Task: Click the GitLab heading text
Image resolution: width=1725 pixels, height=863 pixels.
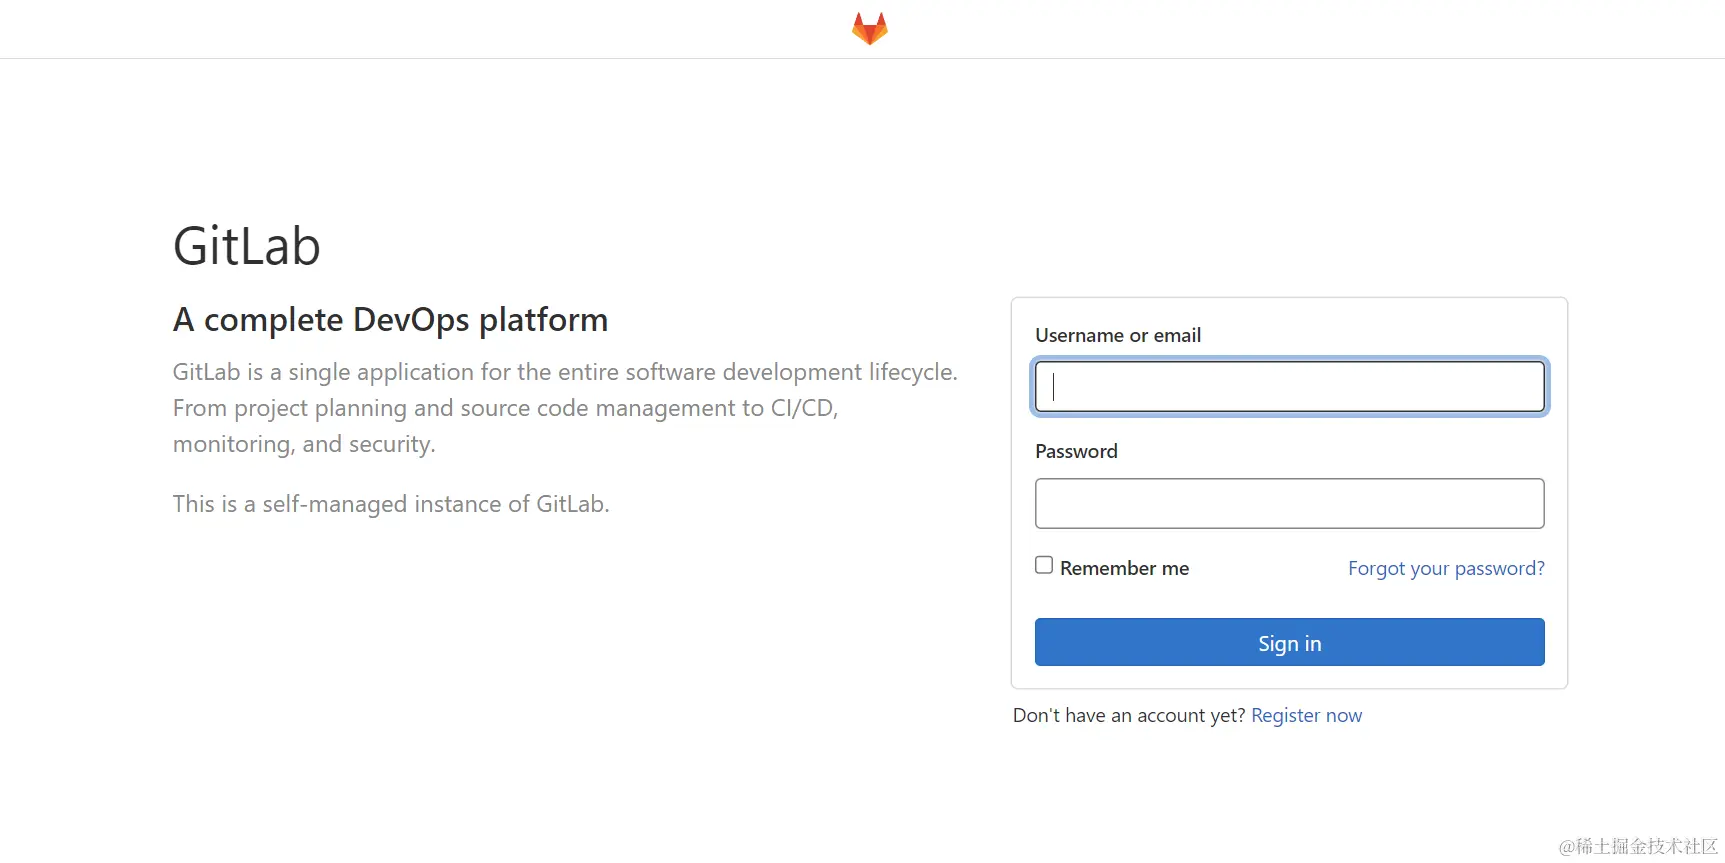Action: coord(247,245)
